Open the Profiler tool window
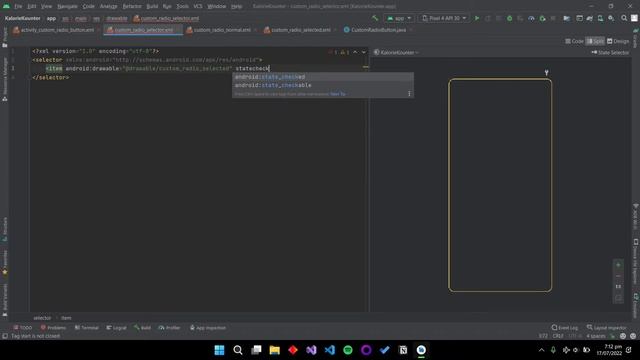The width and height of the screenshot is (640, 360). pyautogui.click(x=169, y=327)
